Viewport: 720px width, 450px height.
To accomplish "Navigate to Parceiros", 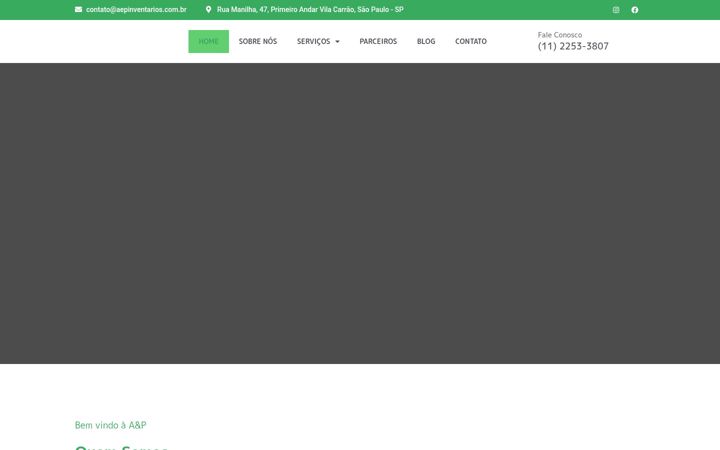I will click(378, 41).
